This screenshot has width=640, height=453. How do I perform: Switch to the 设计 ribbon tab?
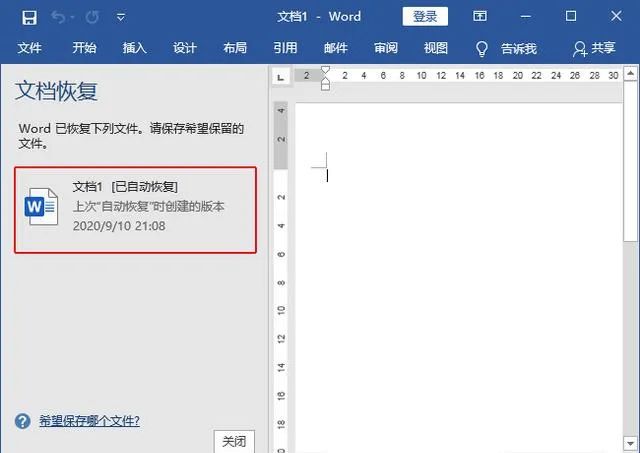coord(184,48)
